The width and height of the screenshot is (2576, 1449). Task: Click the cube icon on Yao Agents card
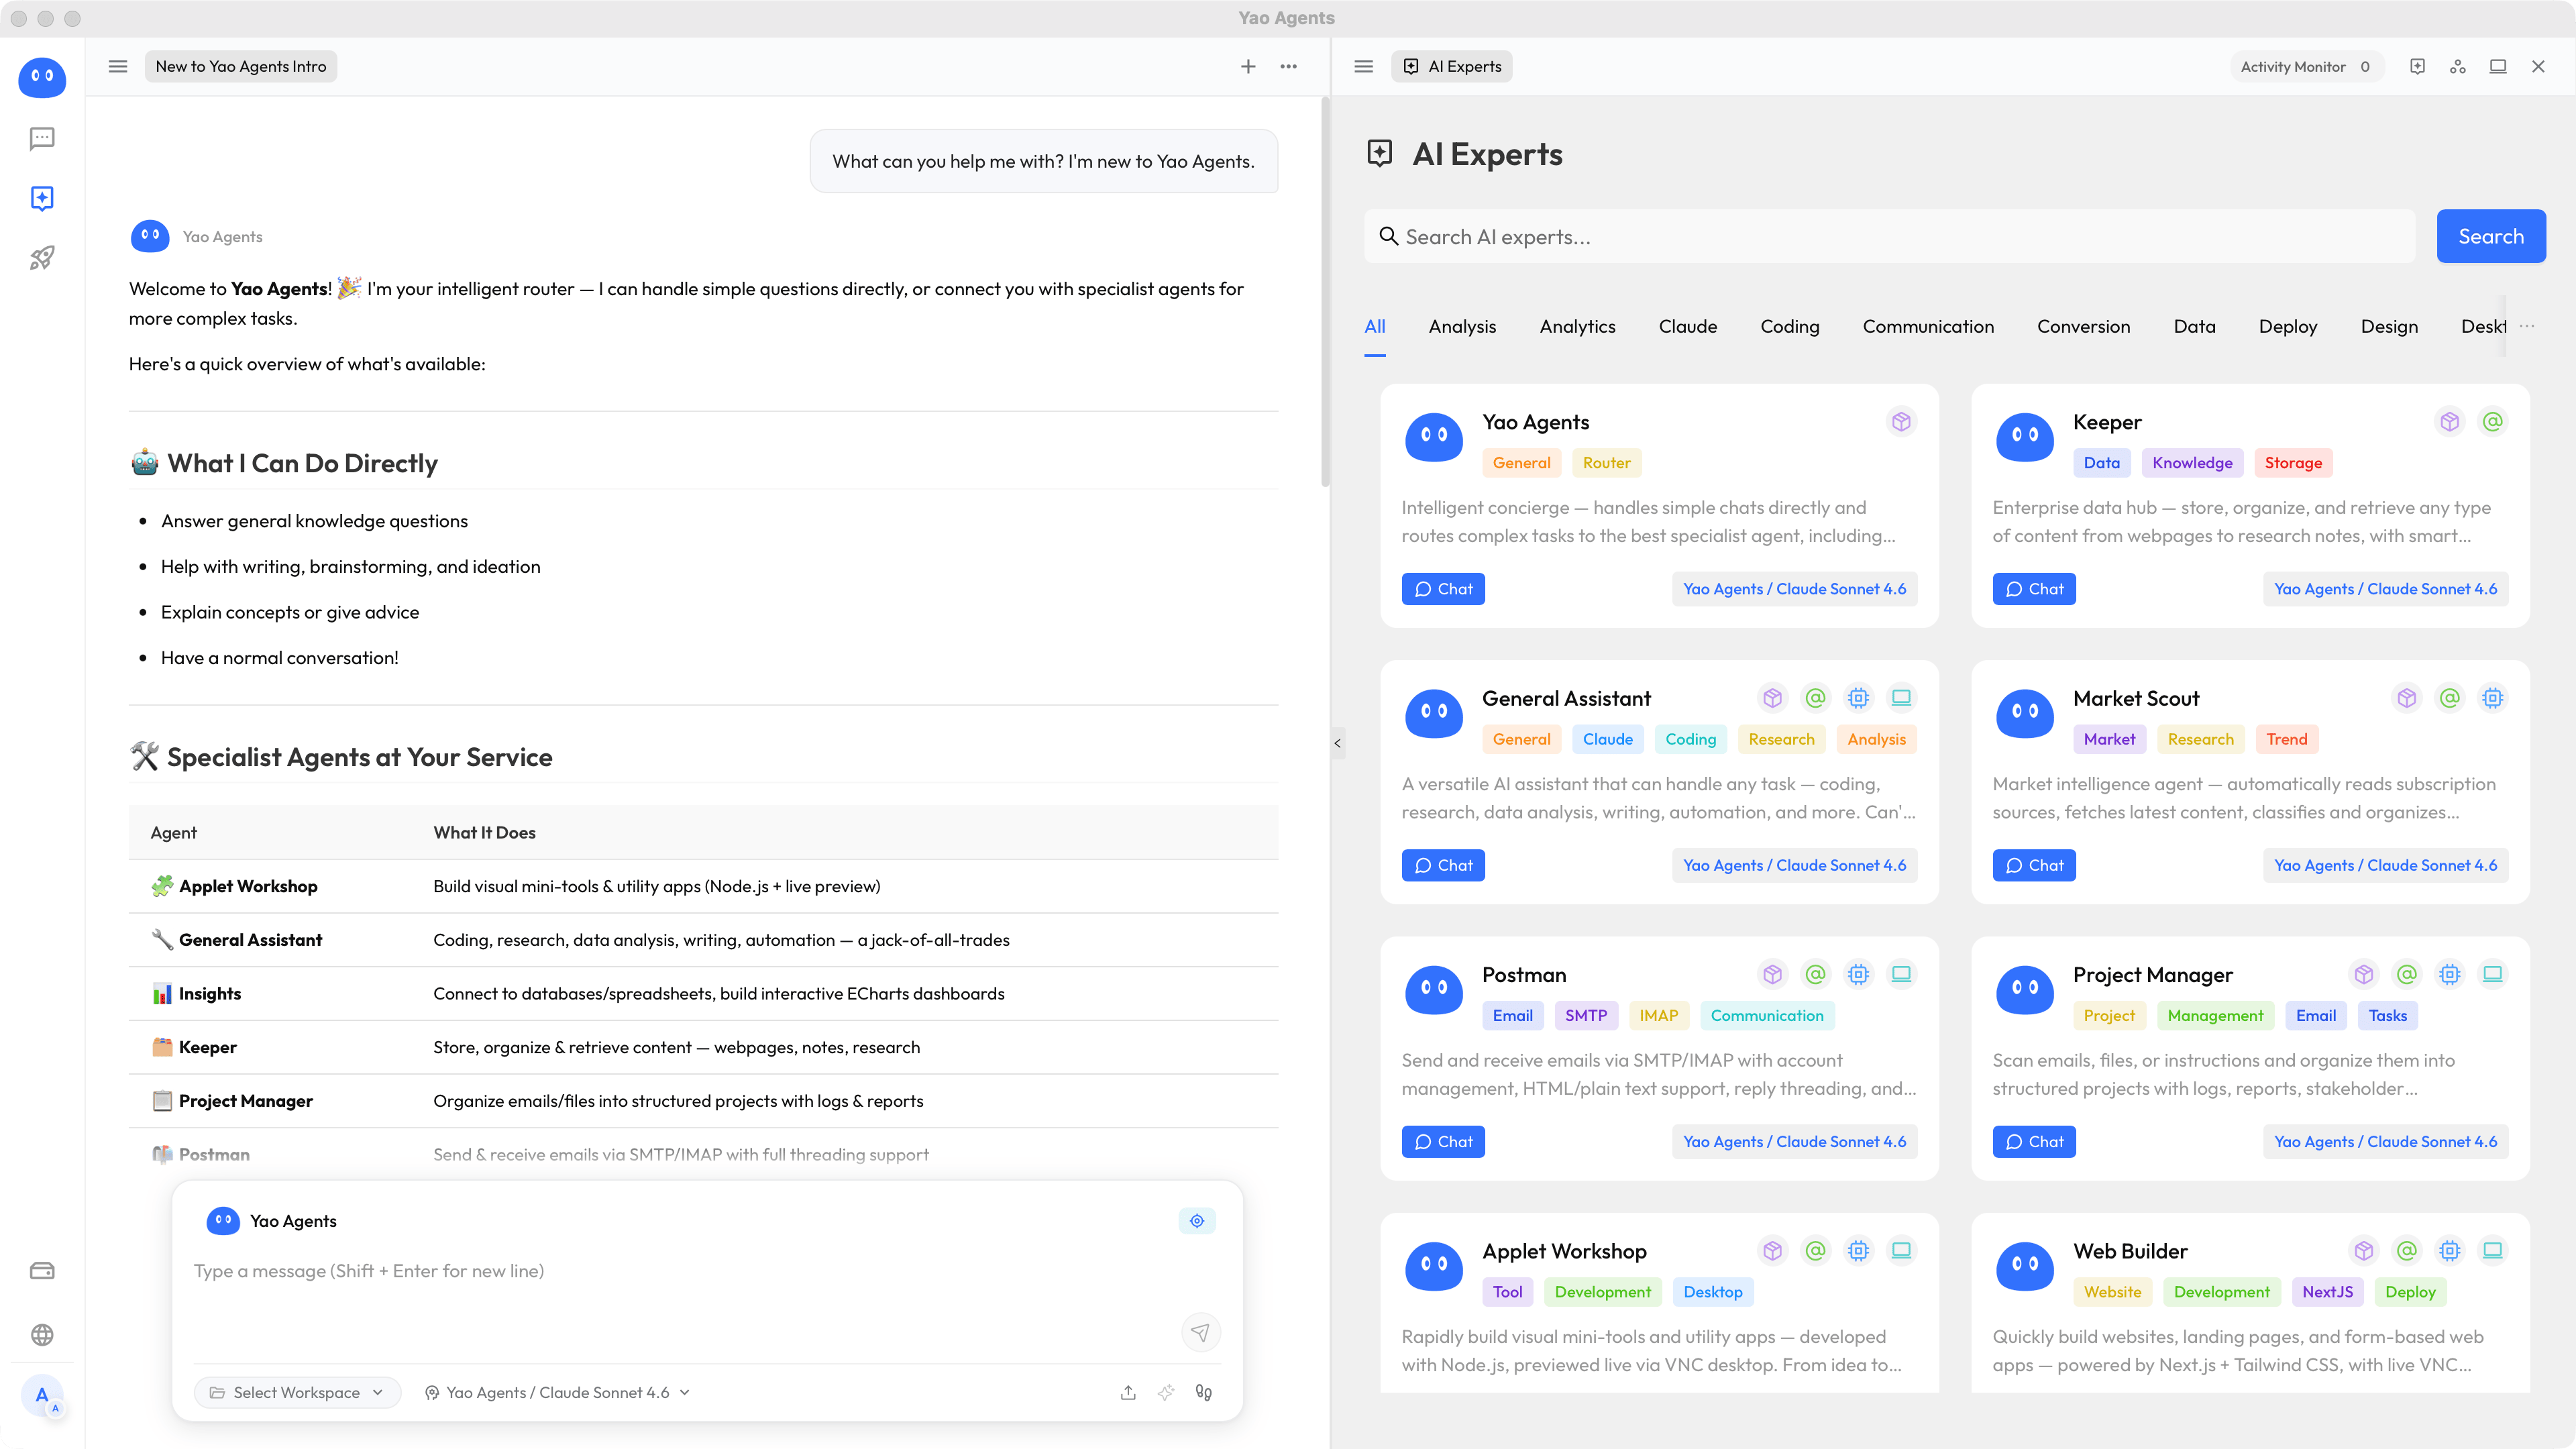(1901, 422)
